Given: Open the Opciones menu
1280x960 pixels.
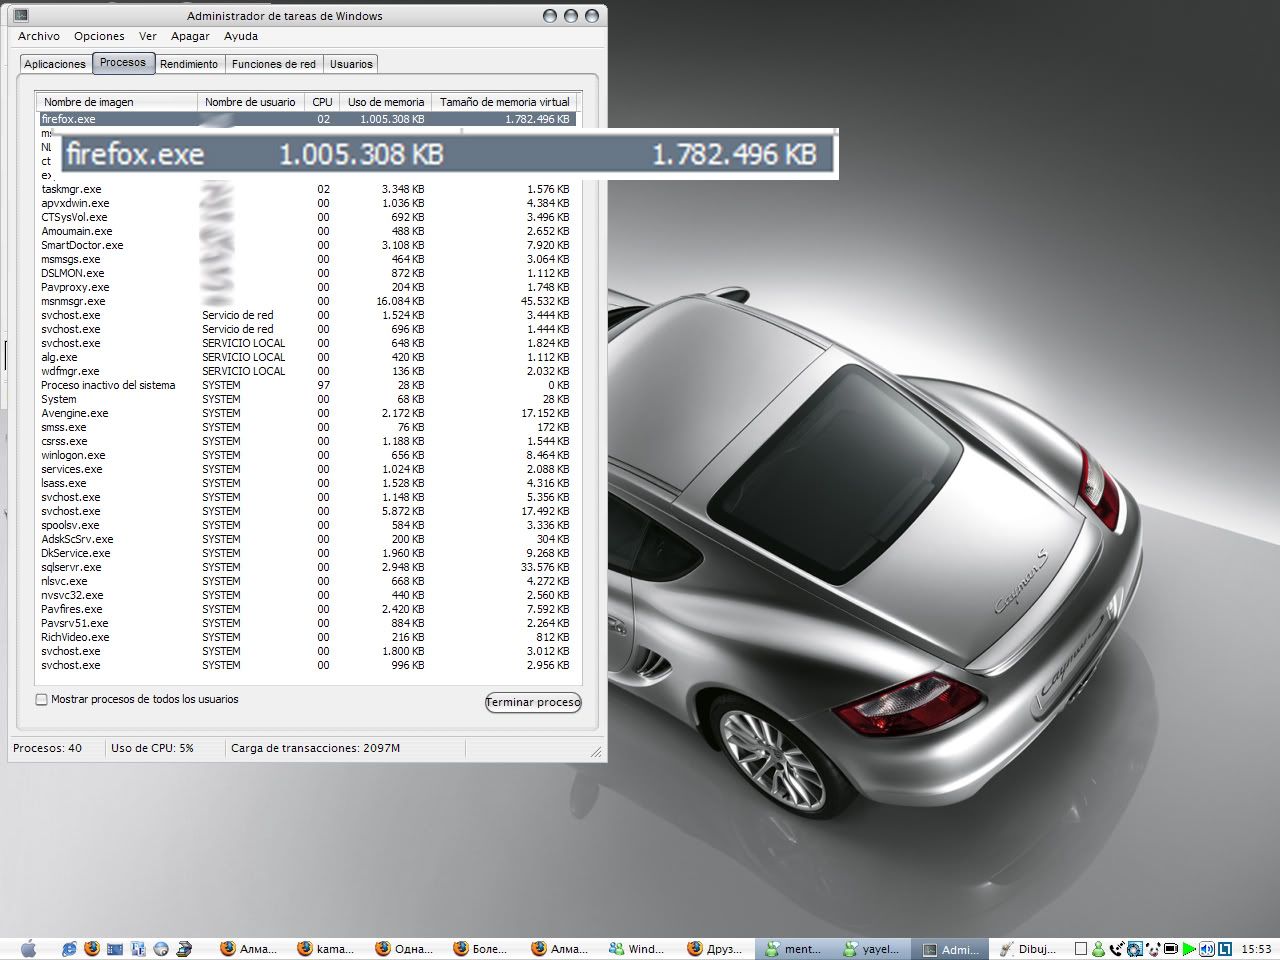Looking at the screenshot, I should click(x=99, y=36).
